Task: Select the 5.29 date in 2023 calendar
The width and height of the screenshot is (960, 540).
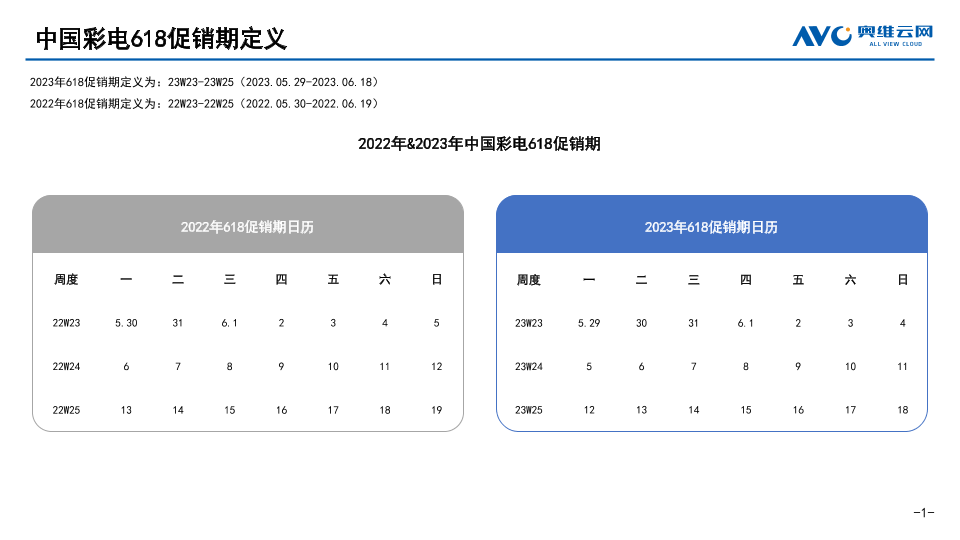Action: click(589, 323)
